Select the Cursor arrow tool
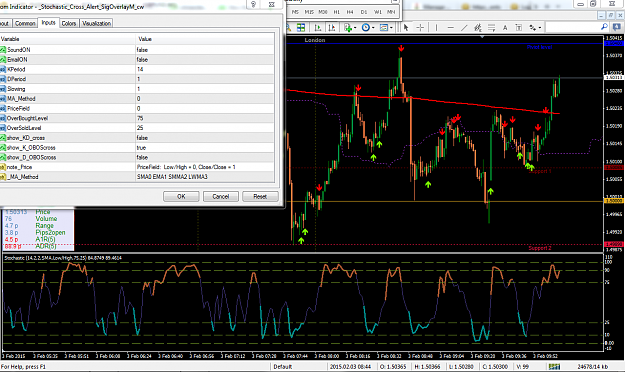Screen dimensions: 625x372 click(406, 28)
